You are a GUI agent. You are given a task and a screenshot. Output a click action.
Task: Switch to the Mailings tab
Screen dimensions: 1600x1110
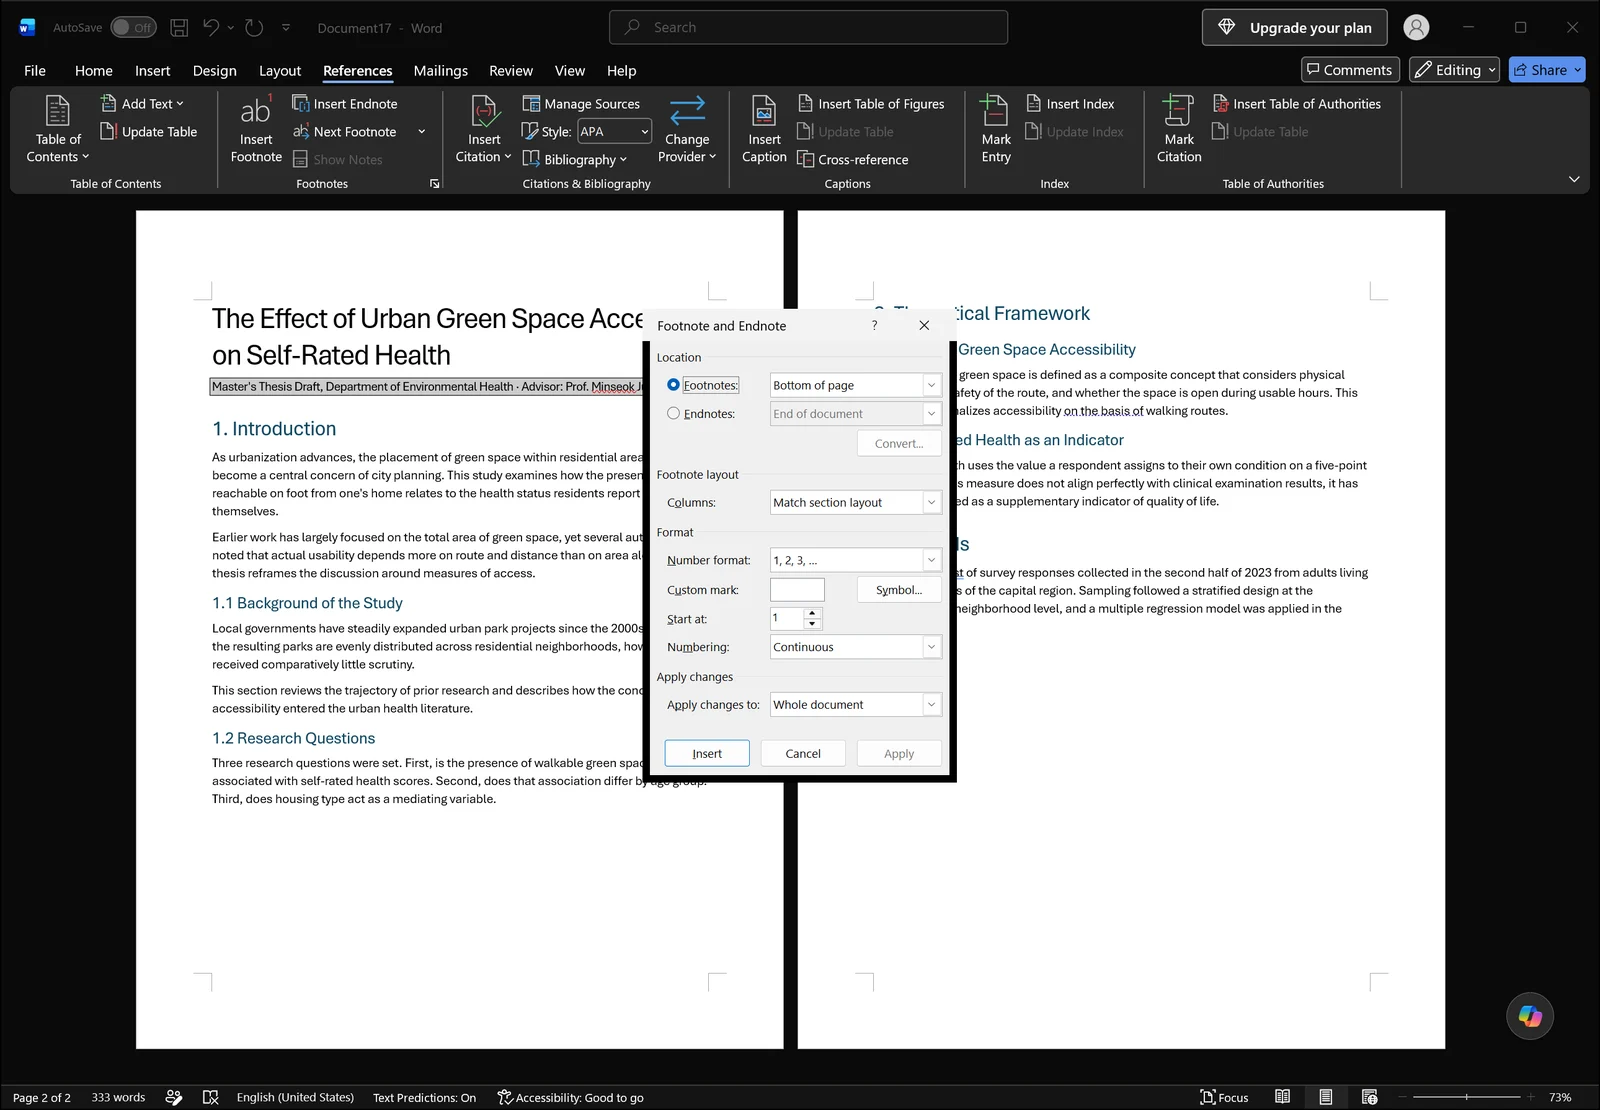tap(440, 70)
